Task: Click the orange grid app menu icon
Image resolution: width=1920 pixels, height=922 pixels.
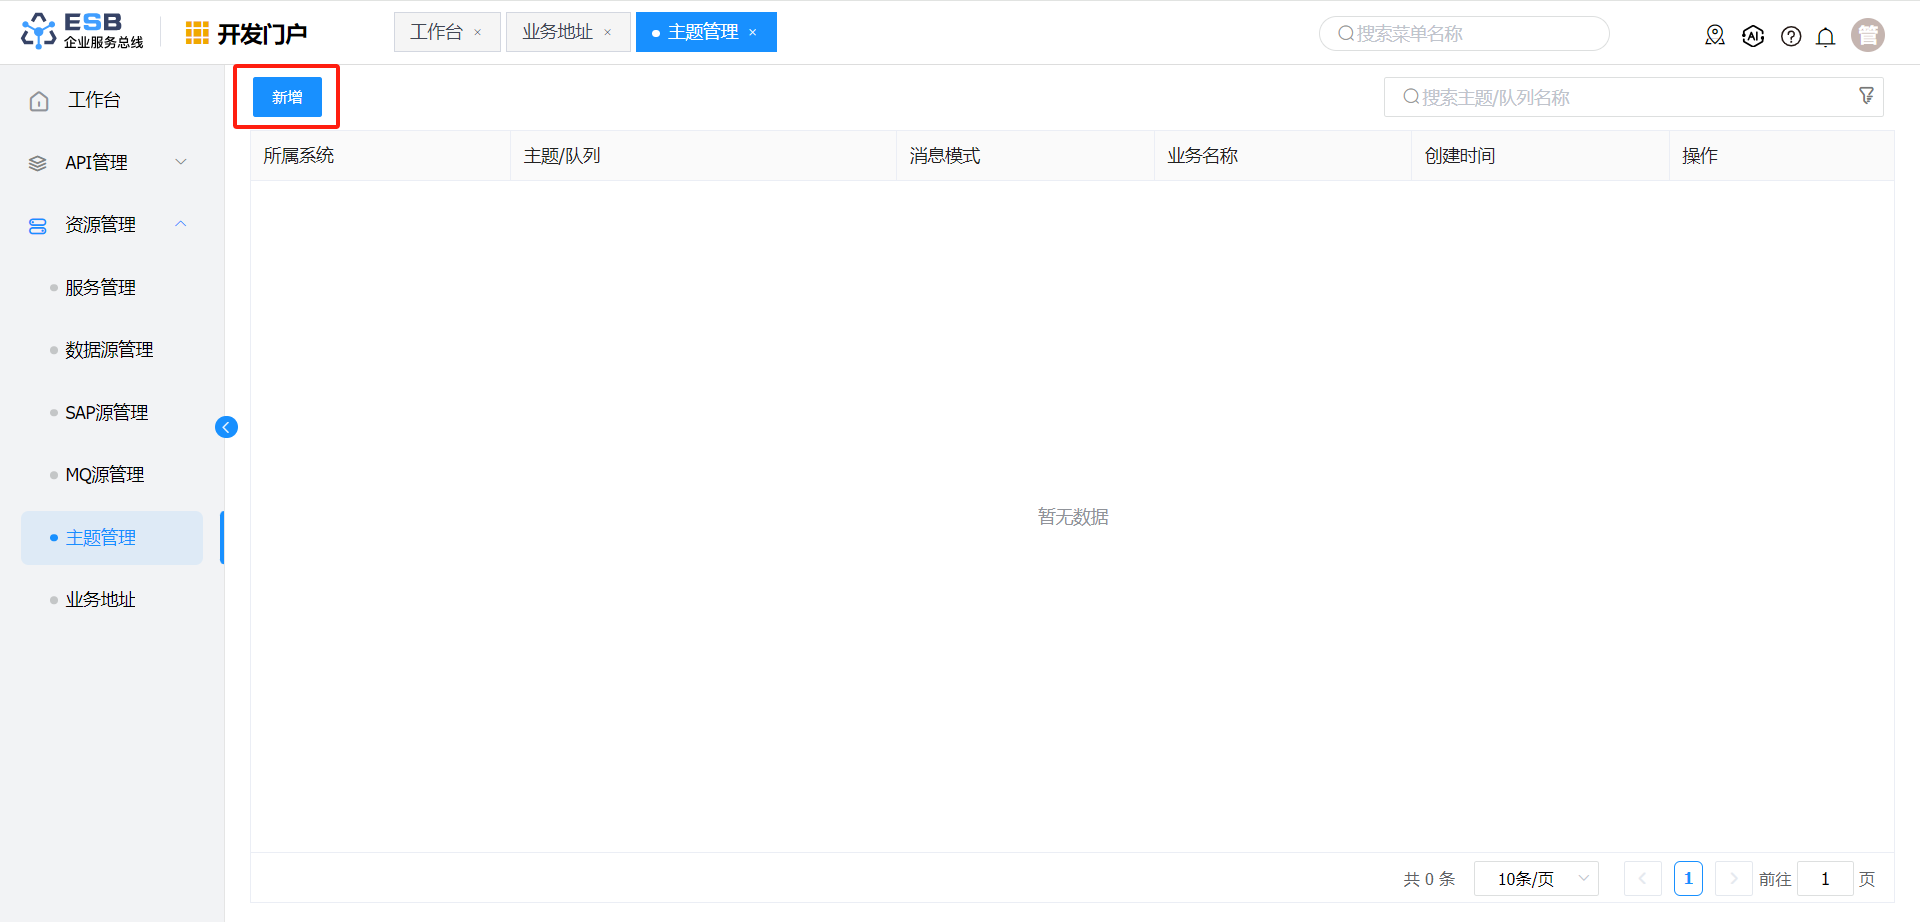Action: click(x=197, y=33)
